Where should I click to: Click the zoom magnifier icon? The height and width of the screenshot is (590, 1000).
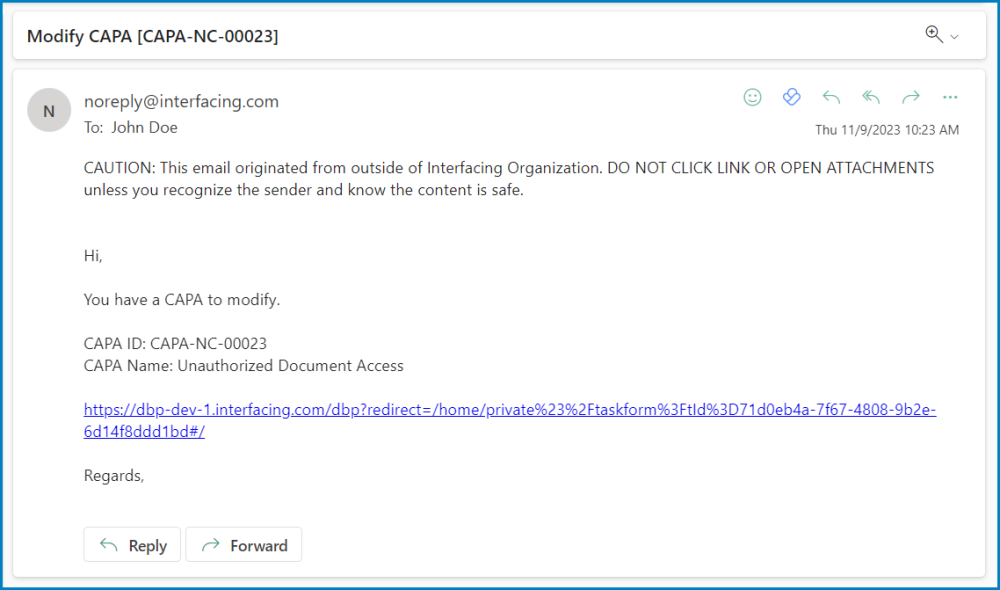tap(934, 34)
